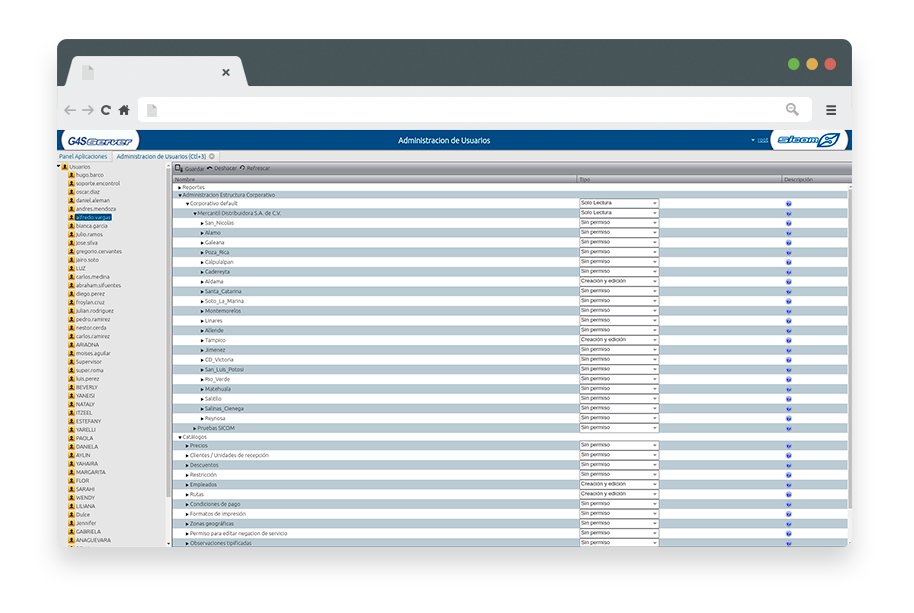This screenshot has height=613, width=914.
Task: Click the Sicom logo in header
Action: click(x=808, y=140)
